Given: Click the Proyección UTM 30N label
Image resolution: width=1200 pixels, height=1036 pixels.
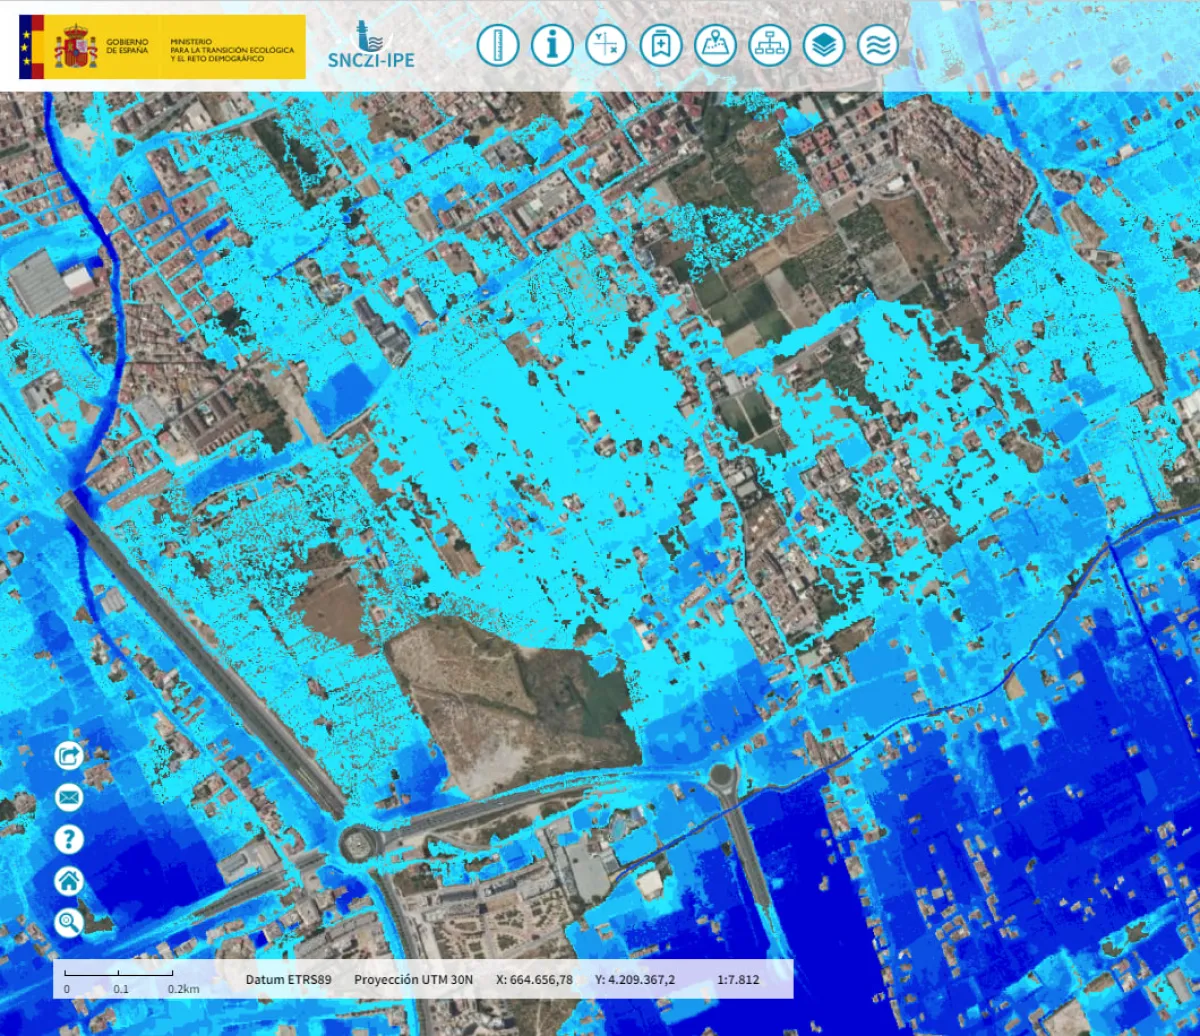Looking at the screenshot, I should coord(413,979).
